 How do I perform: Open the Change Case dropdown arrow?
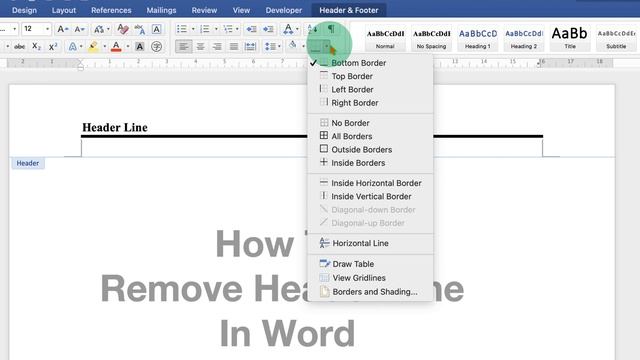point(108,29)
